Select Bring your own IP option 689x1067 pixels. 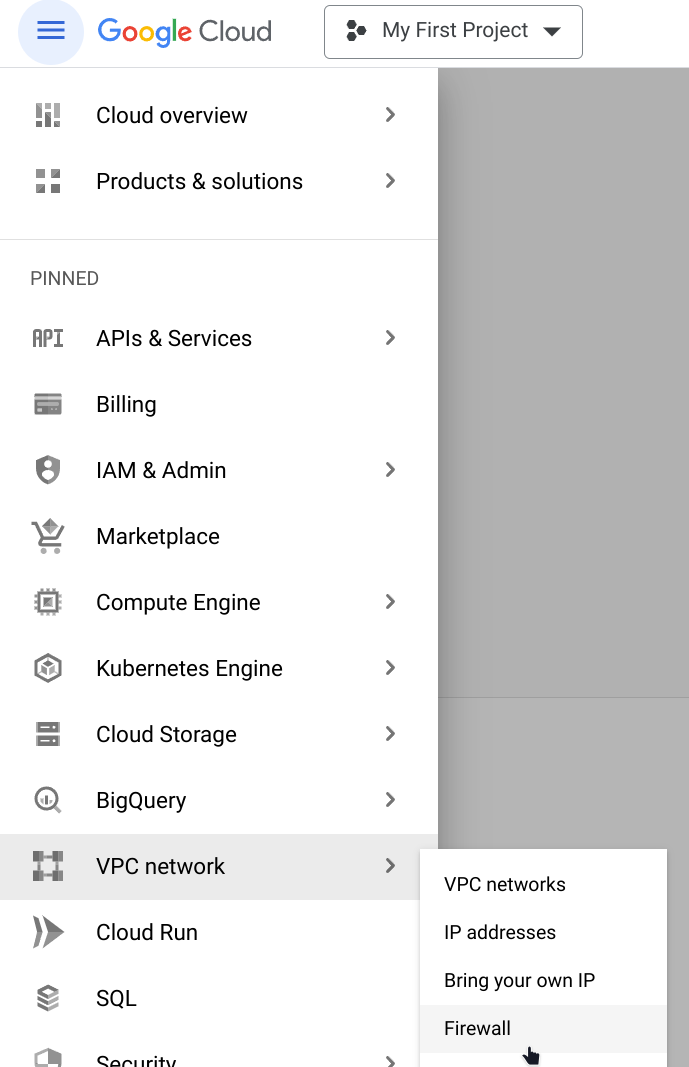[519, 980]
